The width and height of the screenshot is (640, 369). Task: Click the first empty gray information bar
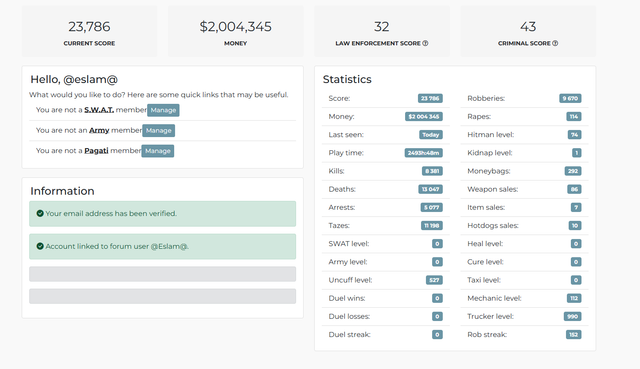(162, 274)
